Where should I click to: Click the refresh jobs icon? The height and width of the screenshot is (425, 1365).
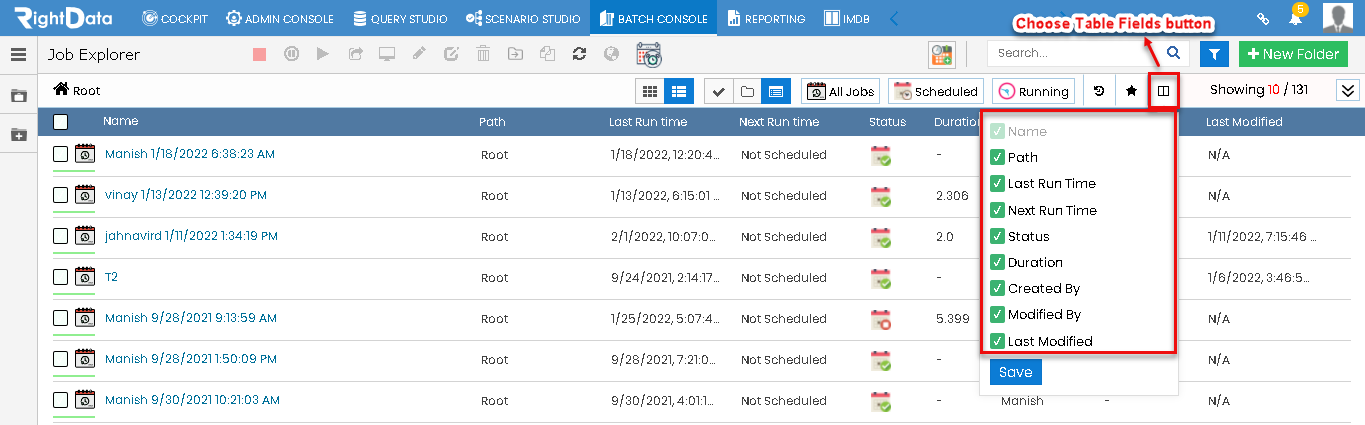[579, 54]
